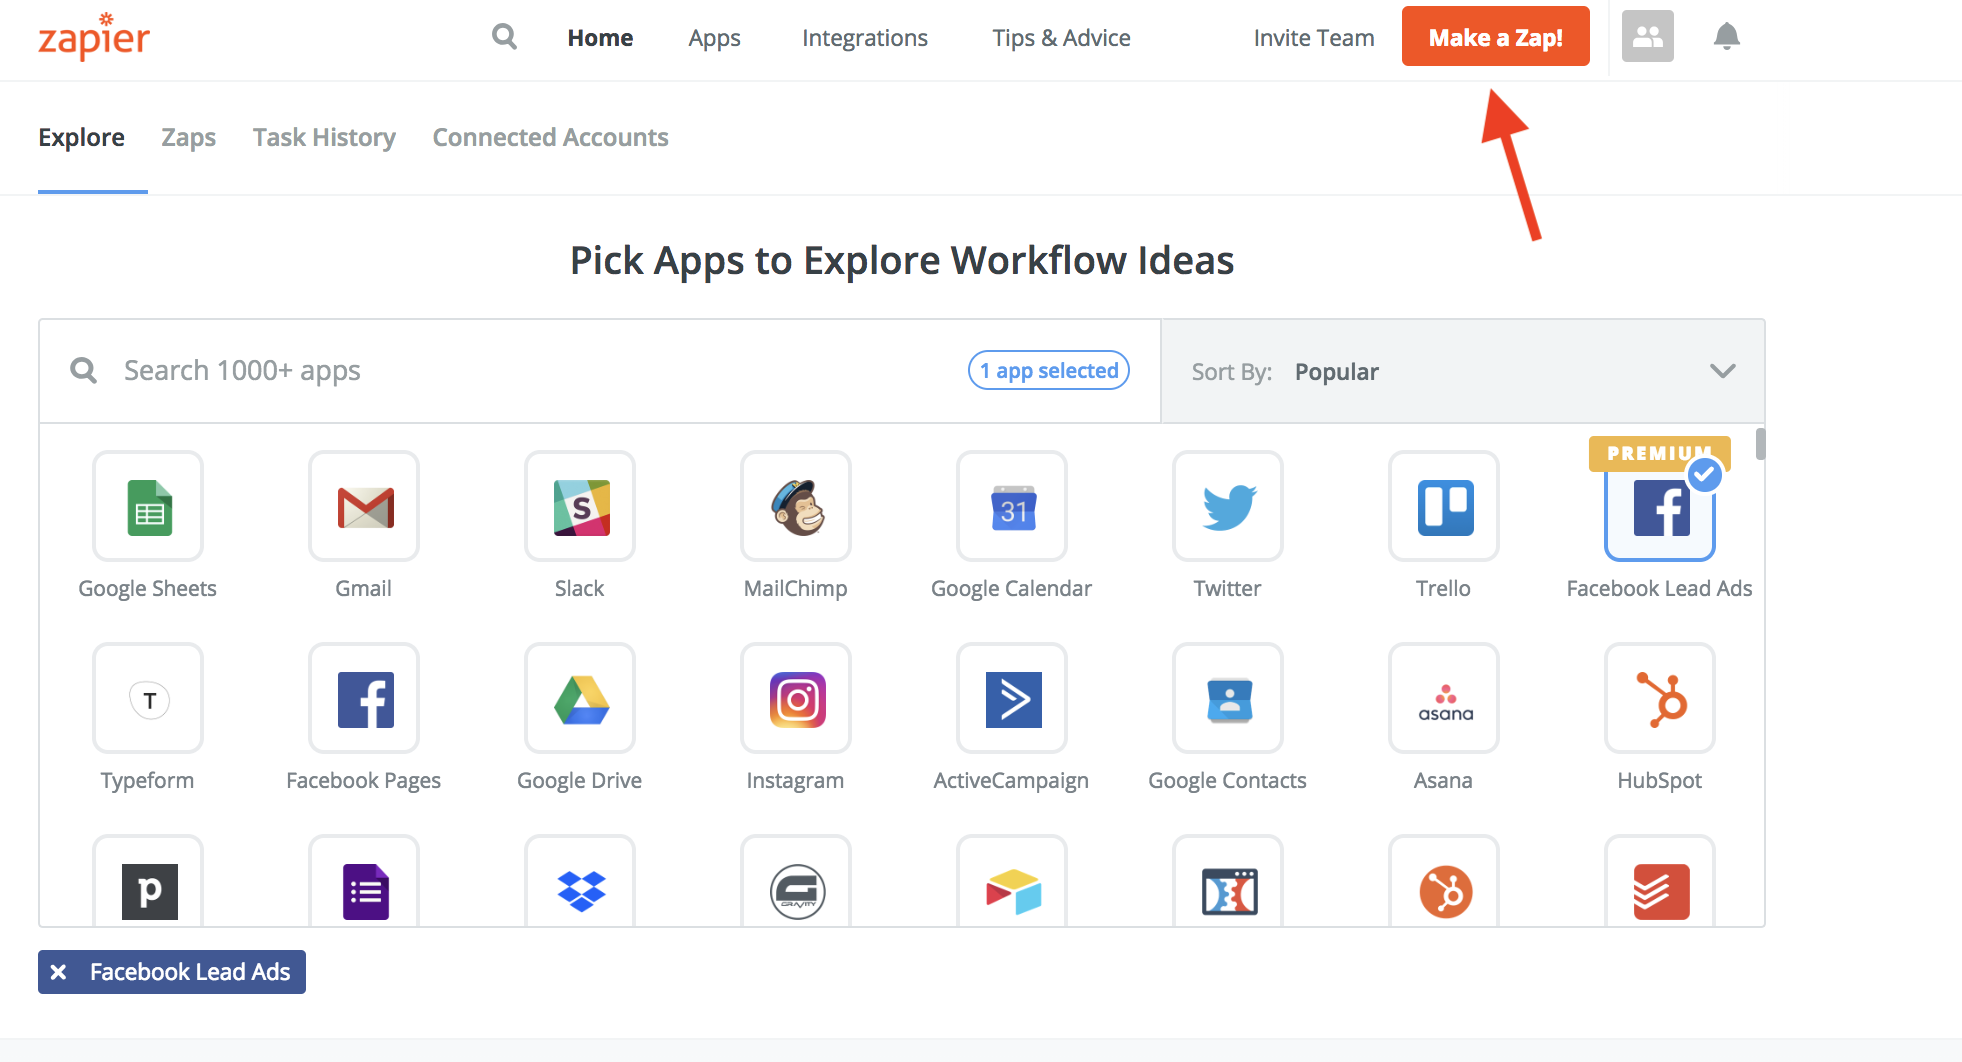The width and height of the screenshot is (1962, 1062).
Task: Switch to the Task History tab
Action: [324, 137]
